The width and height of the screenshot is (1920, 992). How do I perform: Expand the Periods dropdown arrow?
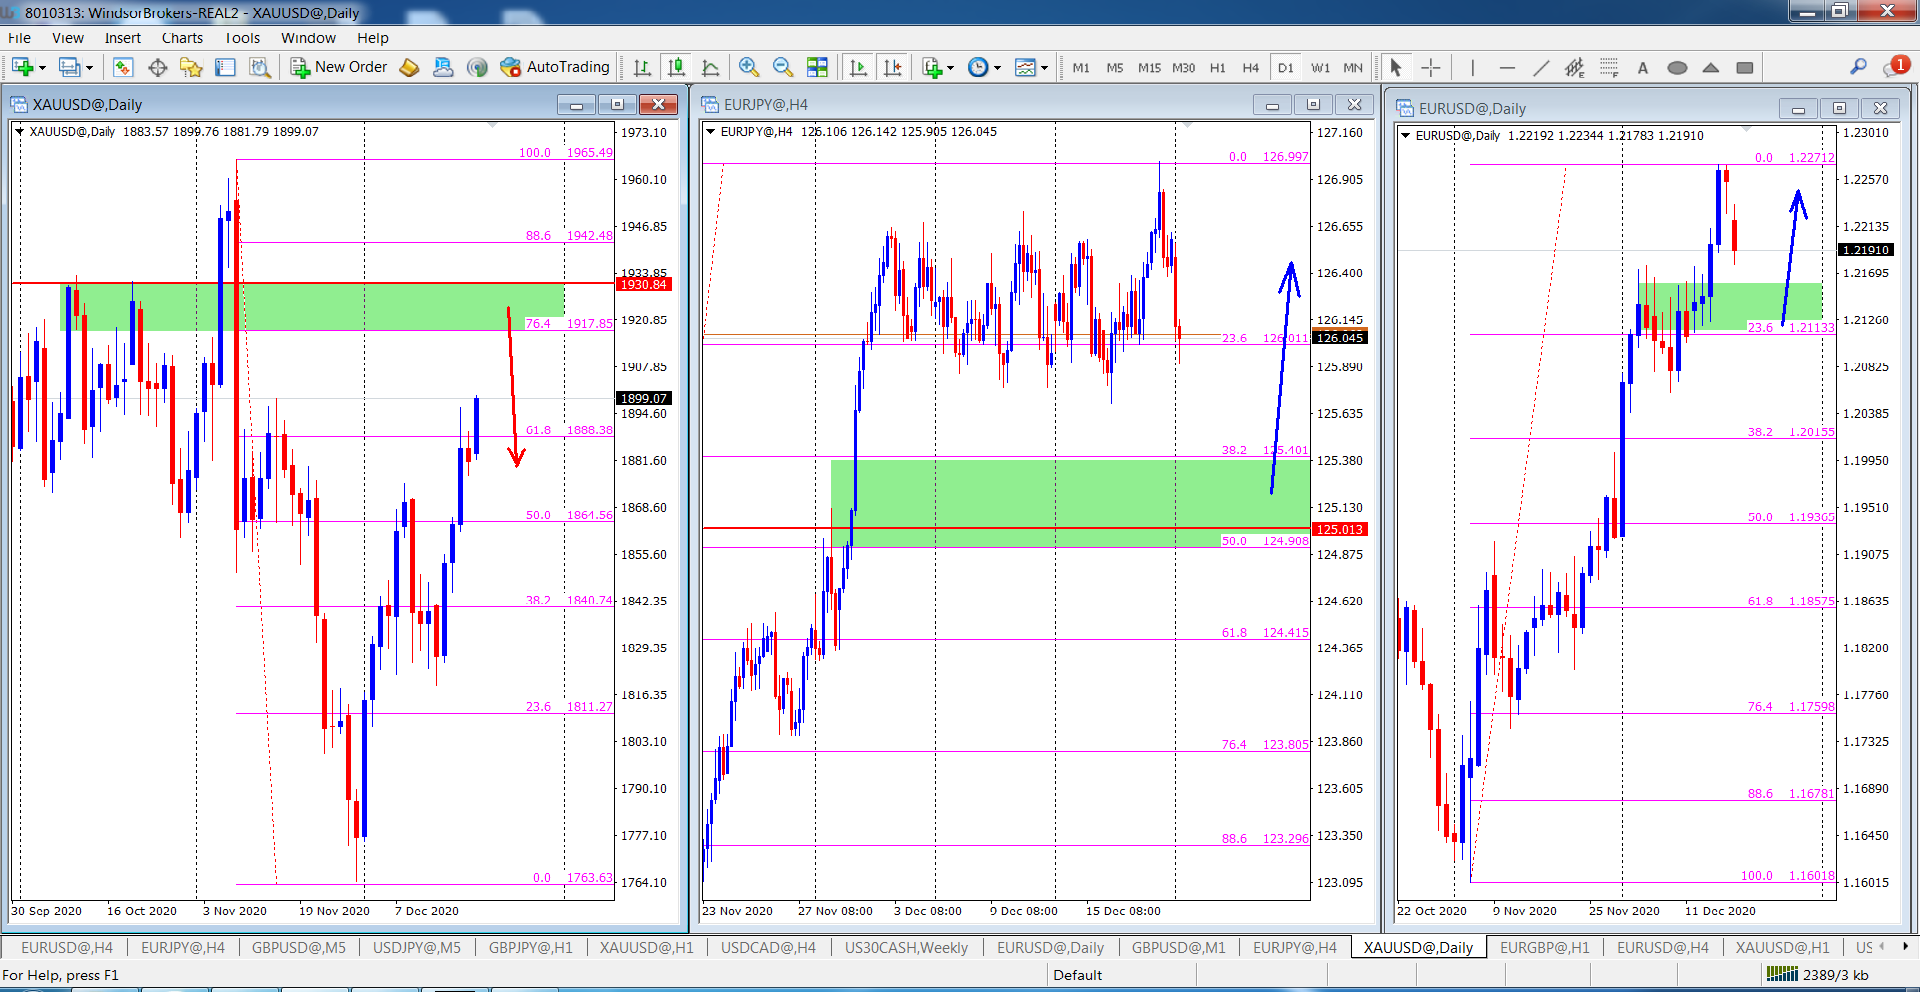click(x=997, y=68)
